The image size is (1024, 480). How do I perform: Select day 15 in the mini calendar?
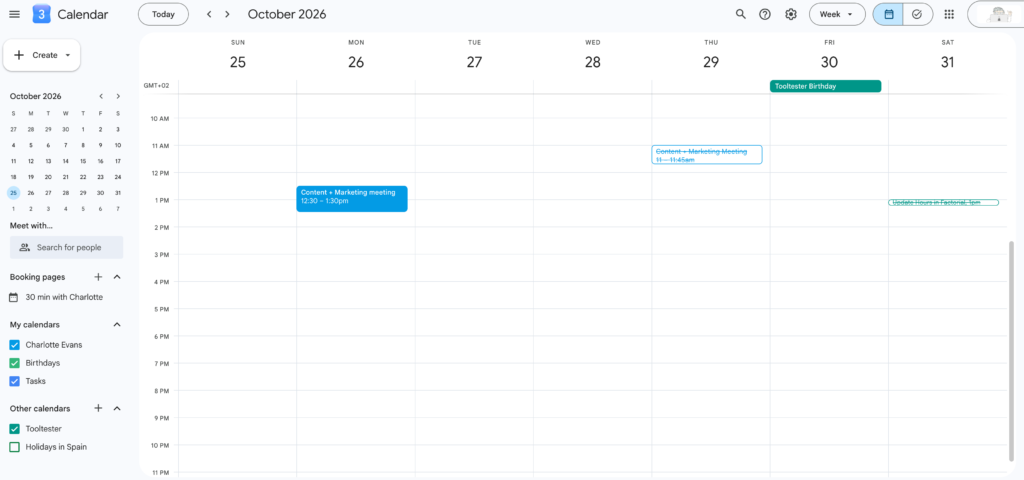[x=83, y=161]
